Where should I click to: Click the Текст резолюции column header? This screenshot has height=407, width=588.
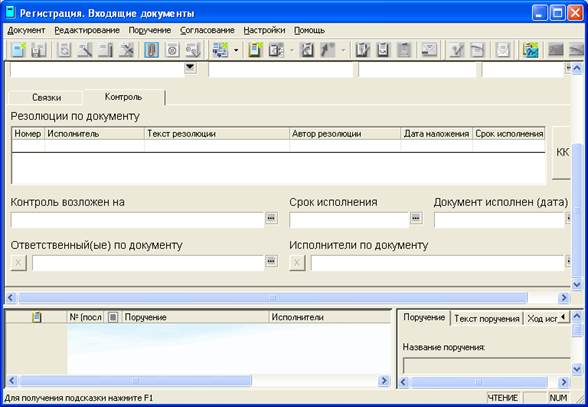pos(217,134)
